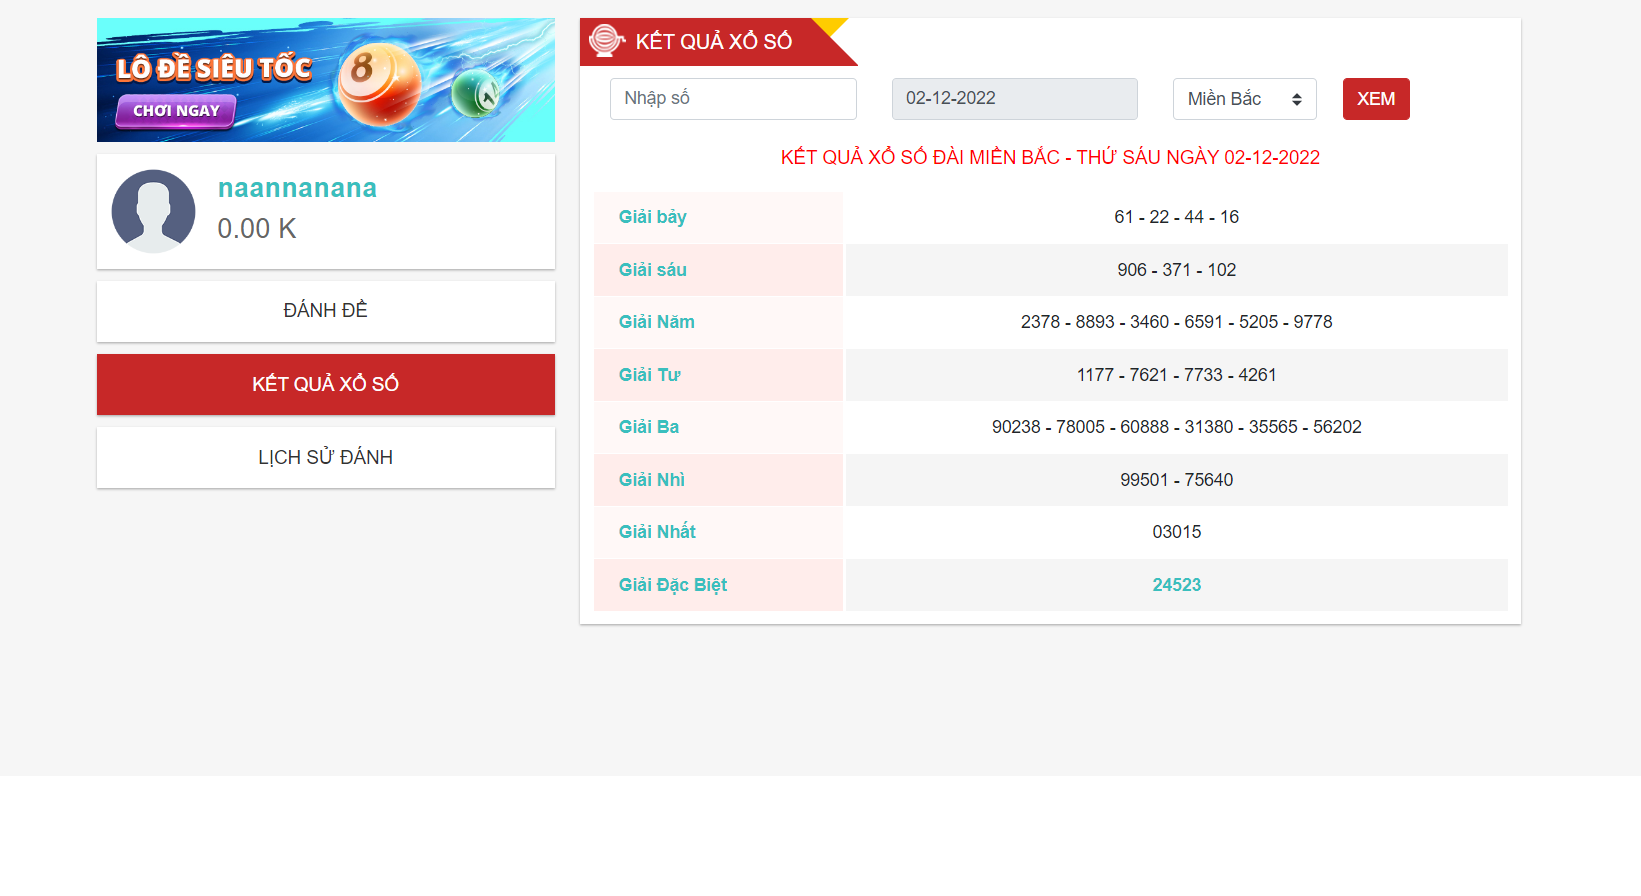The width and height of the screenshot is (1641, 896).
Task: Open the LỊCH SỬ ĐÁNH menu item
Action: coord(326,458)
